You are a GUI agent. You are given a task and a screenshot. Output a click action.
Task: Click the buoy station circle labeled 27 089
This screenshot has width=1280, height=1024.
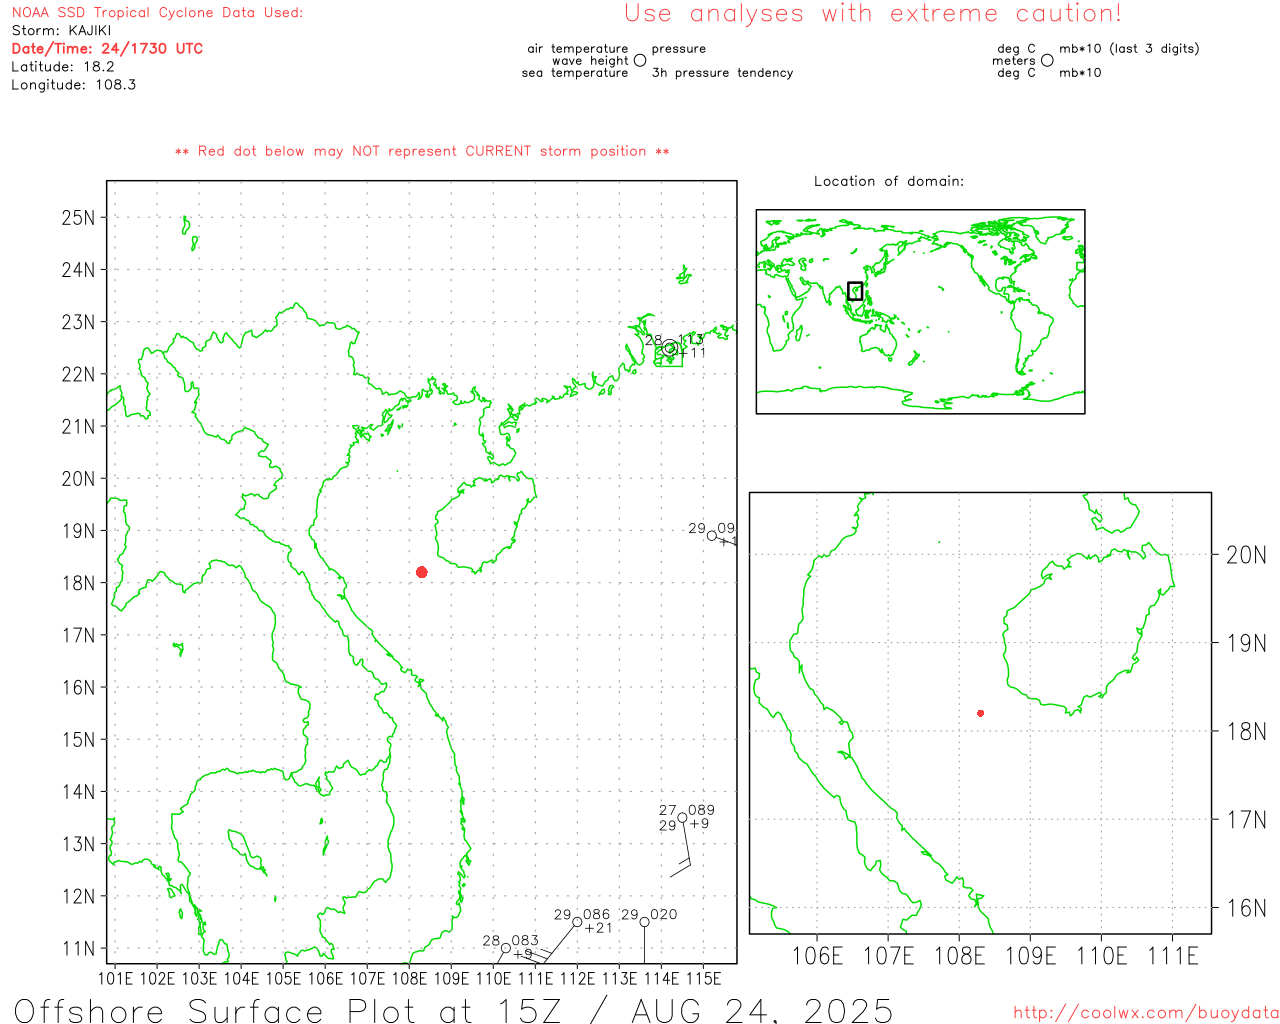click(683, 818)
